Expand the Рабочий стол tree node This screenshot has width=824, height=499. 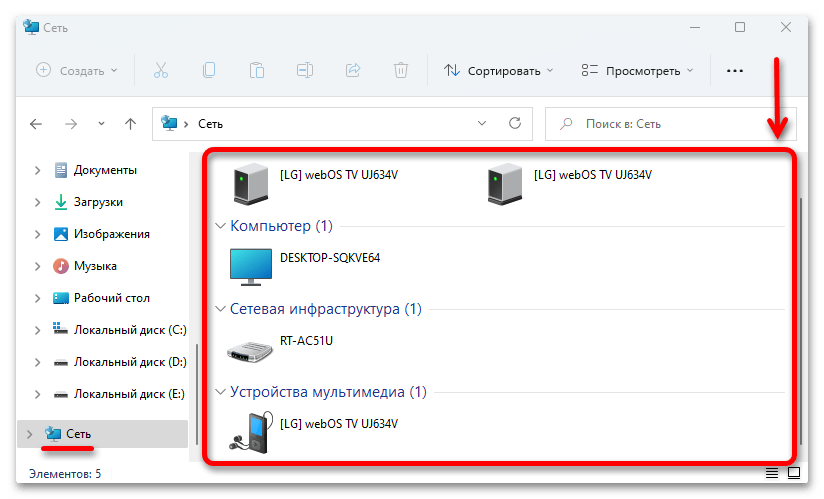[x=37, y=298]
